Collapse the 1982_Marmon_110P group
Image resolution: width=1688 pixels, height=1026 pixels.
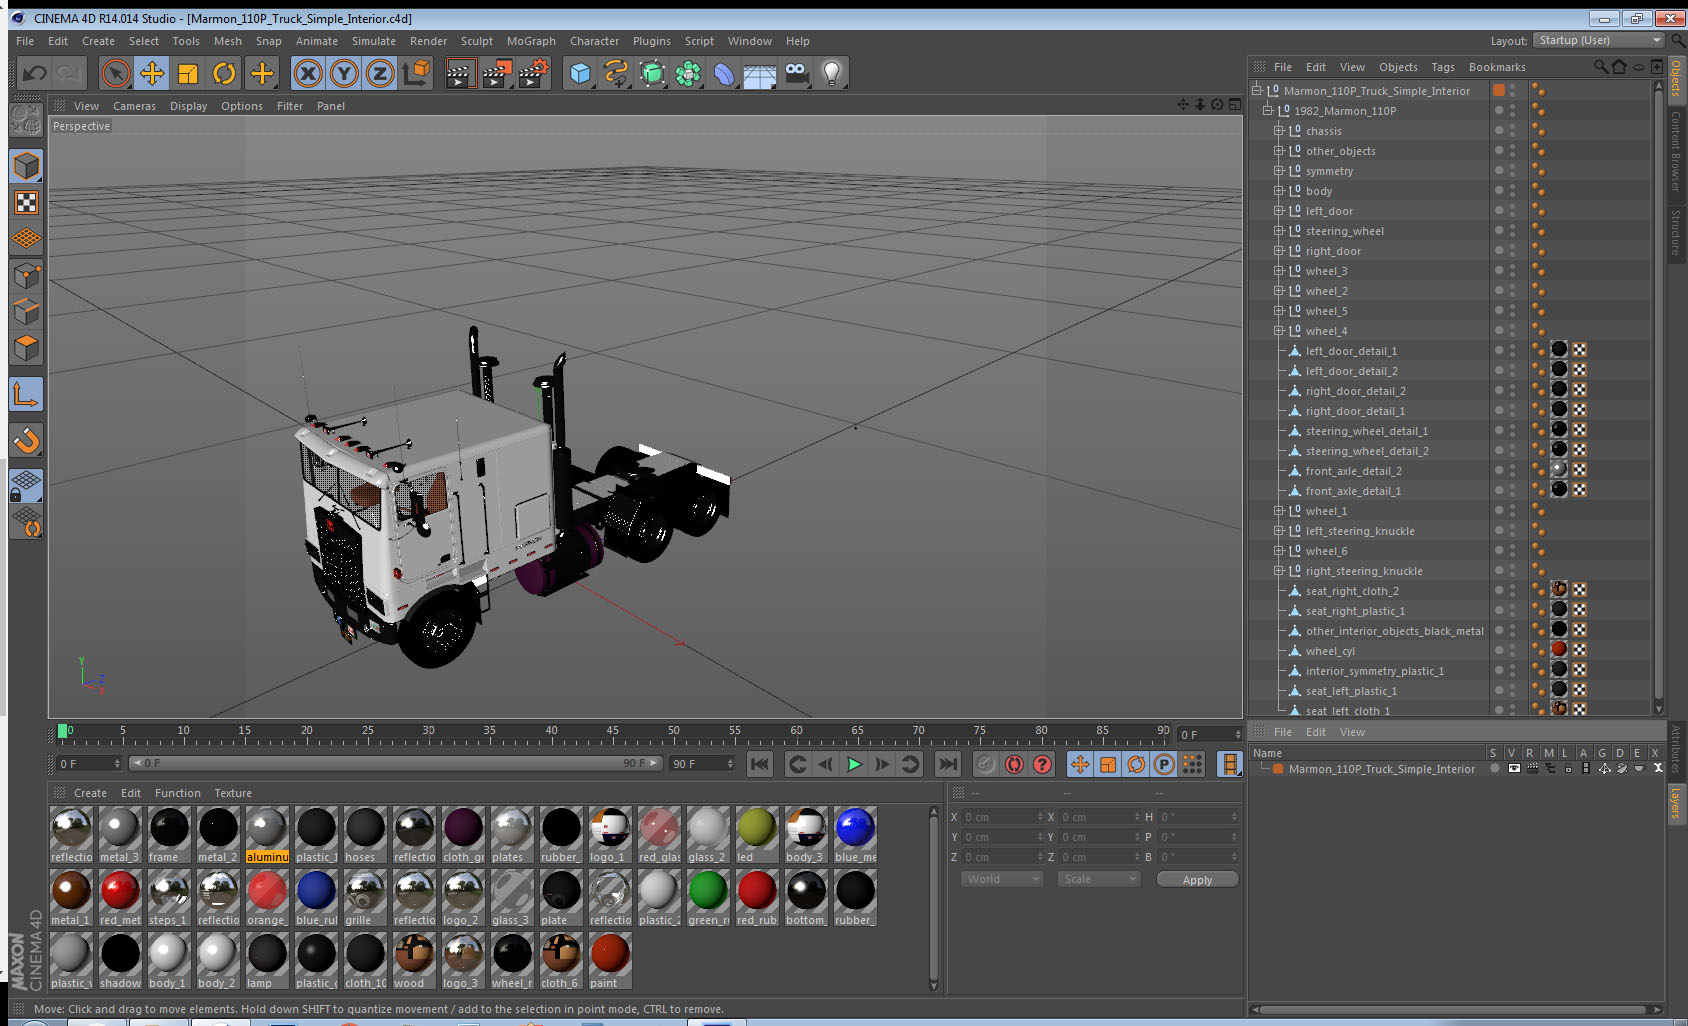pos(1268,111)
